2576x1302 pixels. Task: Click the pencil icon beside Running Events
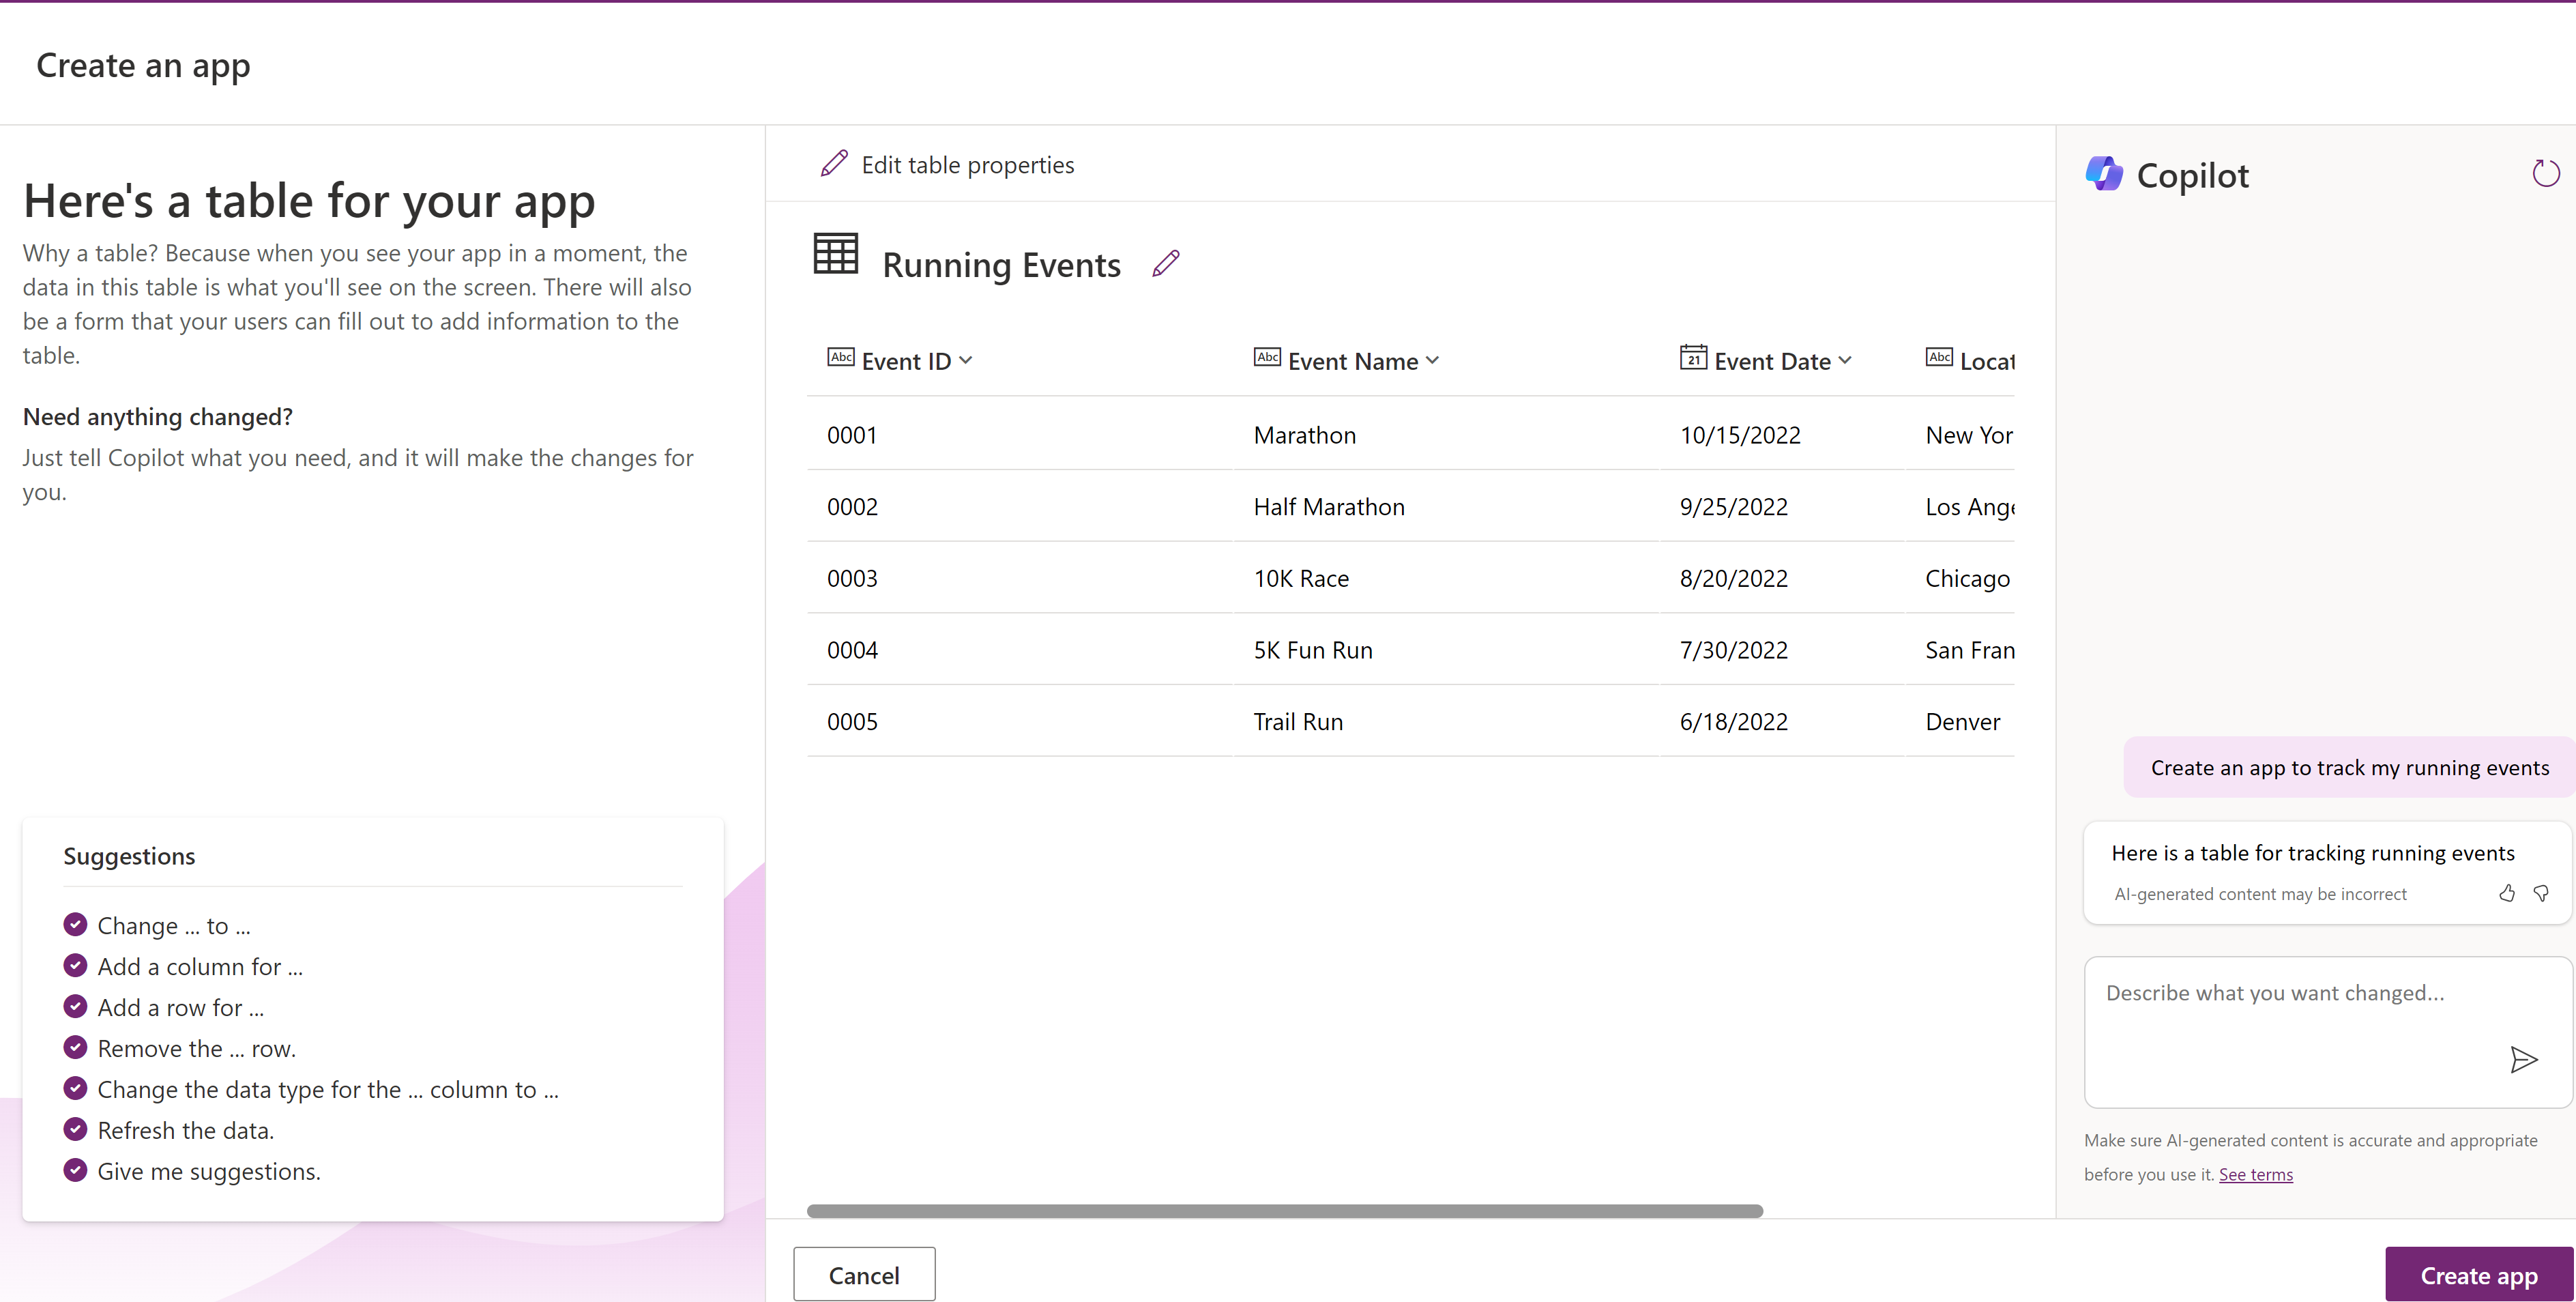pyautogui.click(x=1166, y=264)
